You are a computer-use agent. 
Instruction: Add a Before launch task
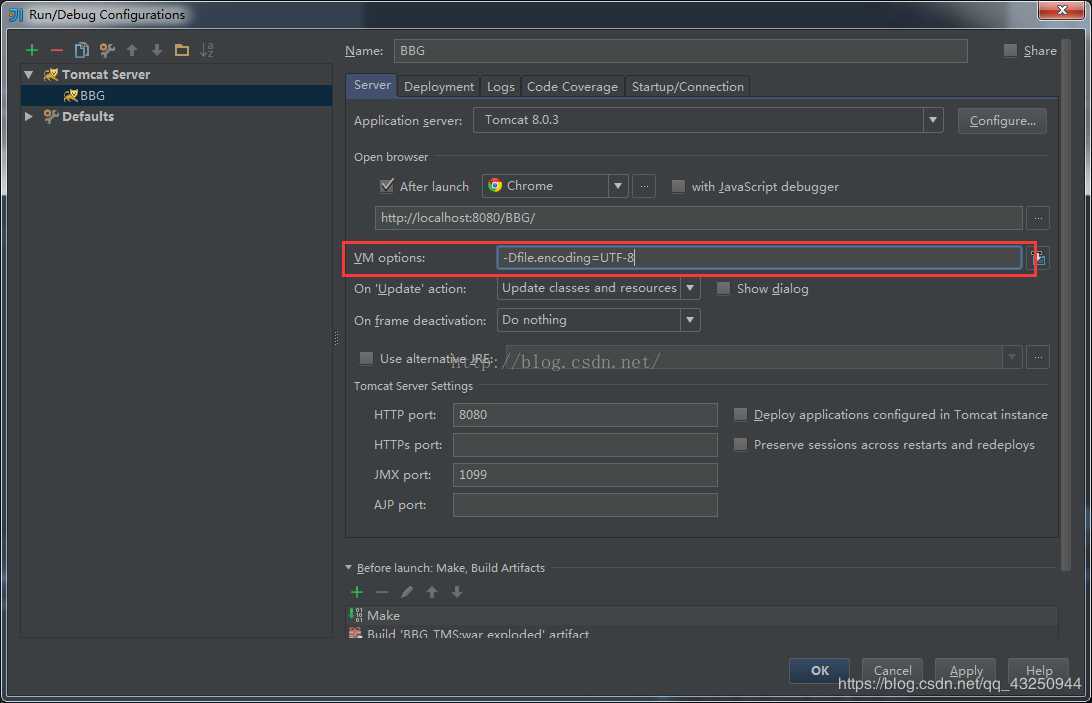click(x=357, y=592)
